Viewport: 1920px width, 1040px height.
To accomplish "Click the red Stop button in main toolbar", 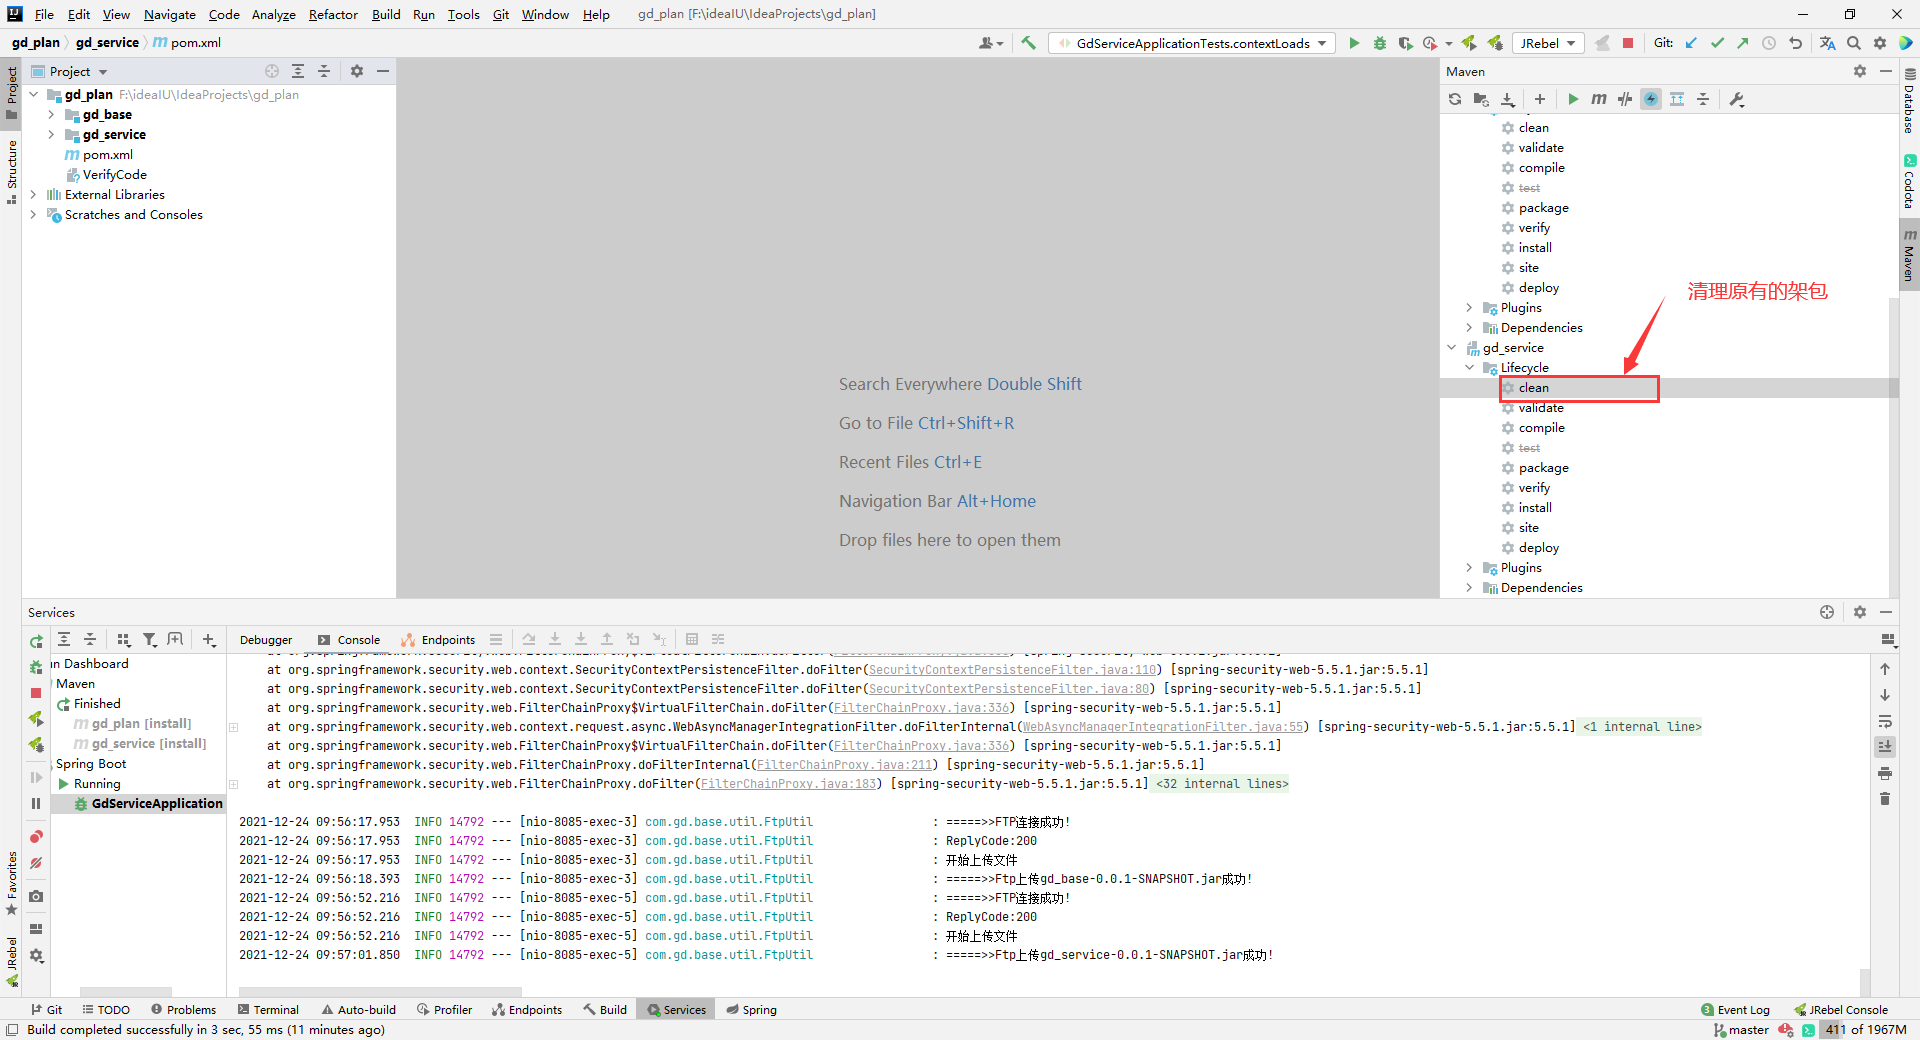I will coord(1628,43).
